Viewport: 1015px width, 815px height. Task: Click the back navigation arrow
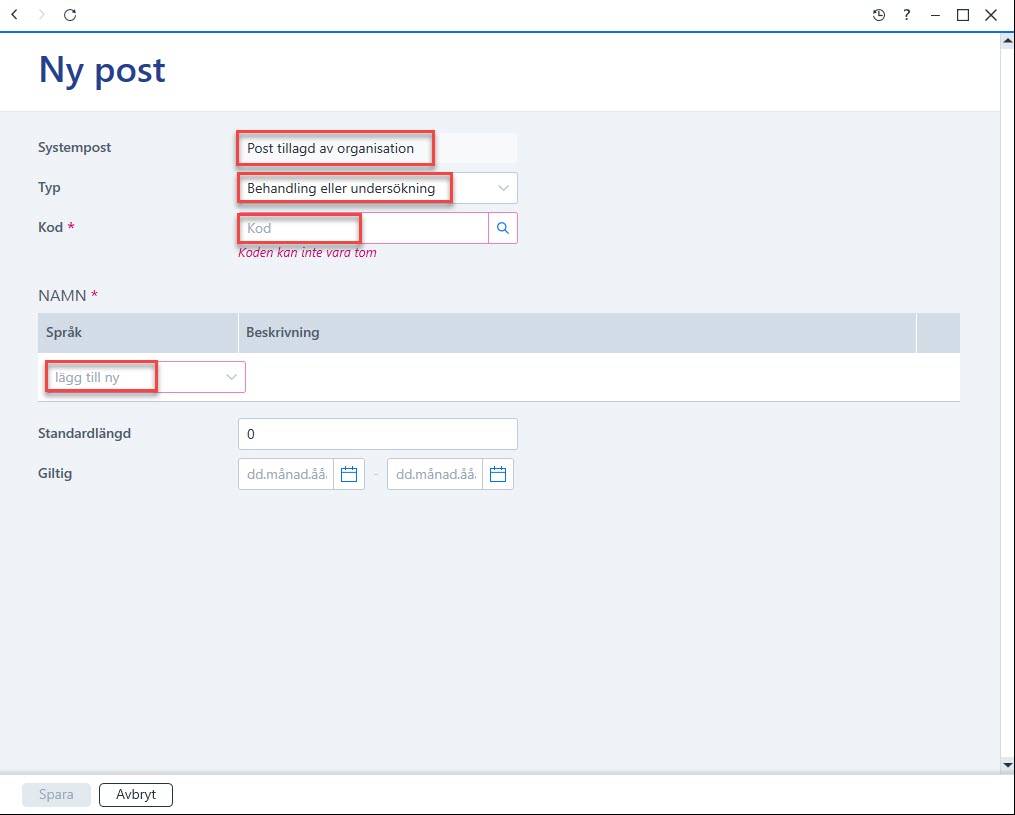(14, 14)
